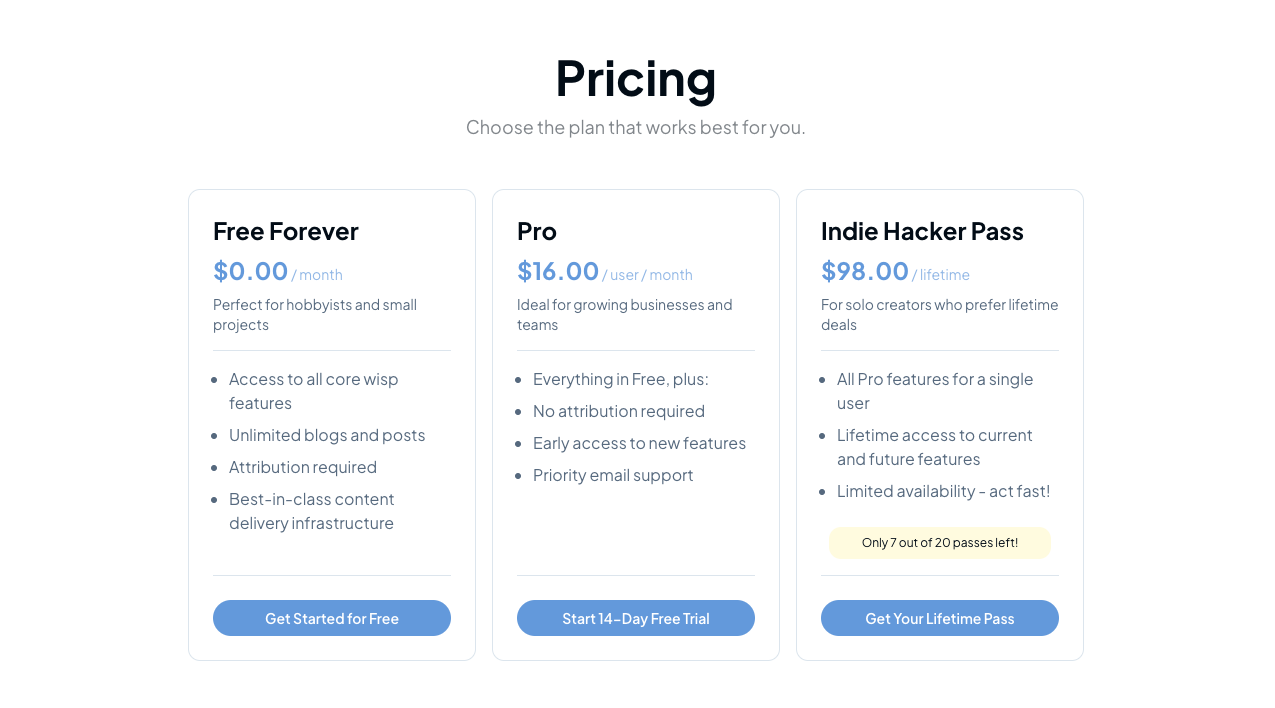This screenshot has height=708, width=1275.
Task: Click the Pricing page heading
Action: coord(635,78)
